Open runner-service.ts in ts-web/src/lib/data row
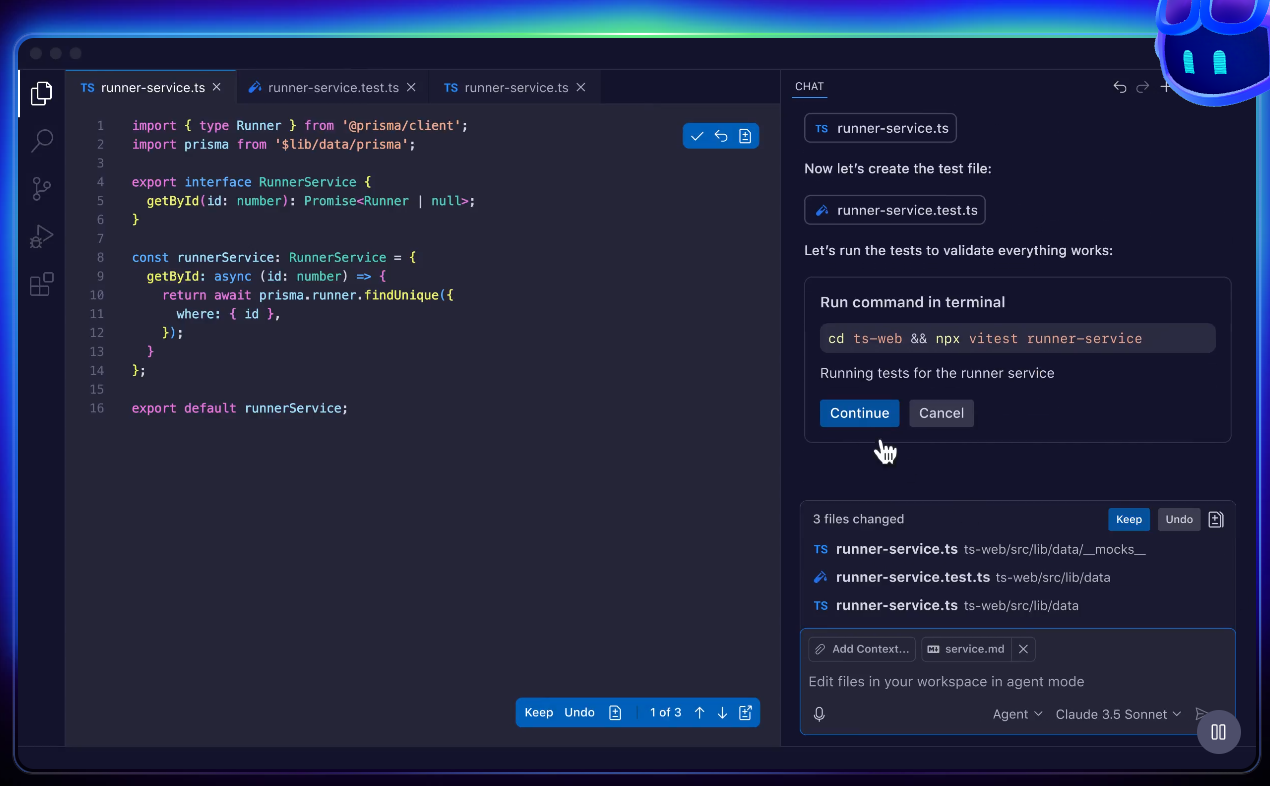Screen dimensions: 1270x786 point(1017,605)
